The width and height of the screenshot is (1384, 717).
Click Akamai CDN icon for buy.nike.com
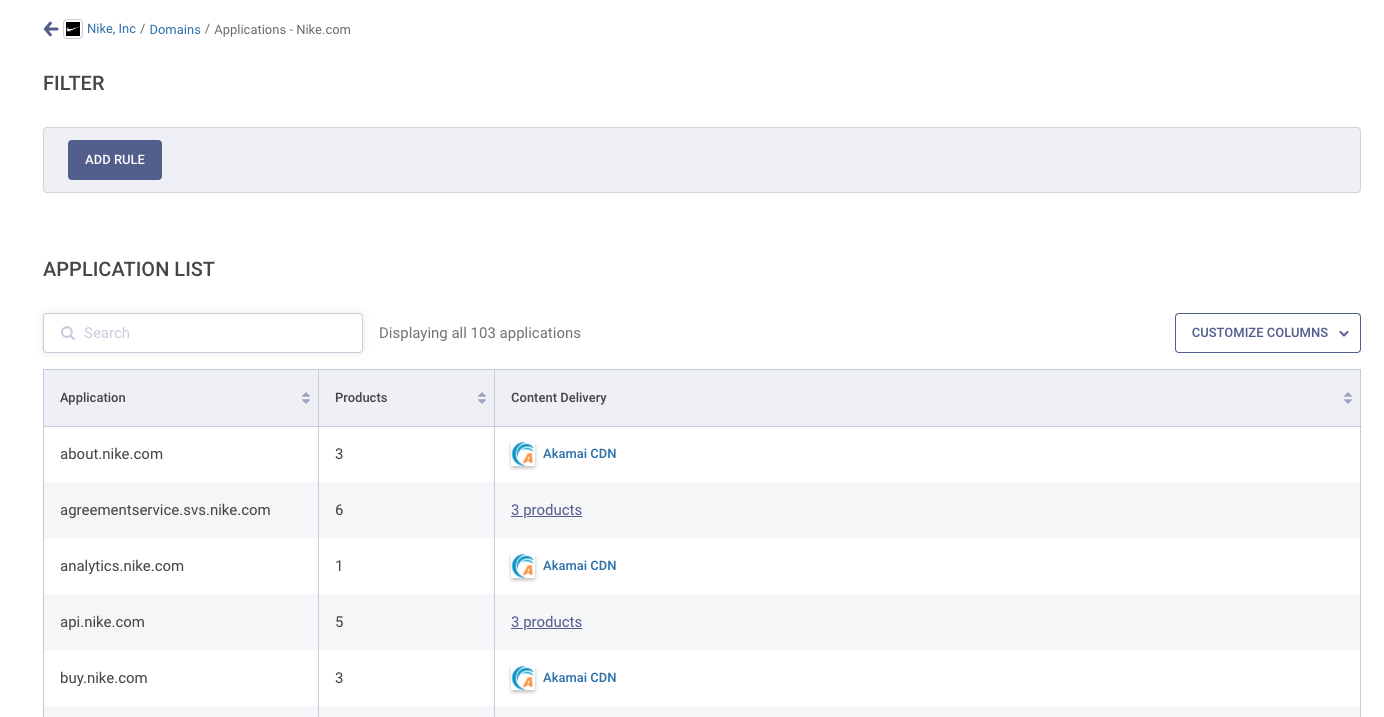[523, 678]
